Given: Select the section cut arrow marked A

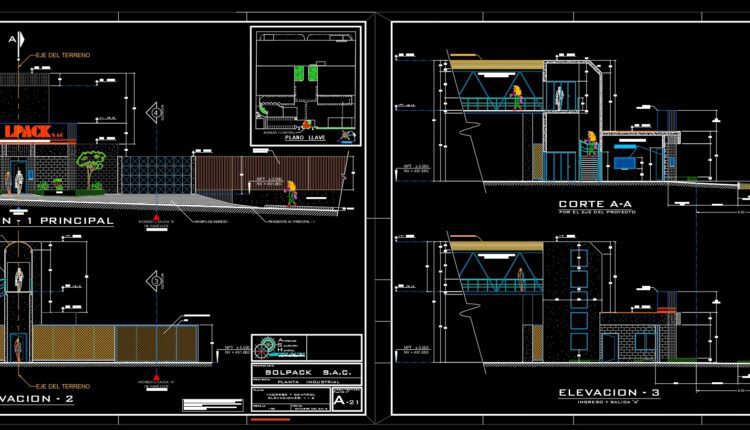Looking at the screenshot, I should pyautogui.click(x=17, y=40).
